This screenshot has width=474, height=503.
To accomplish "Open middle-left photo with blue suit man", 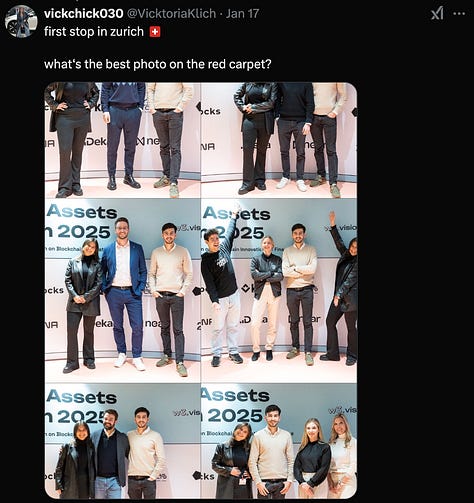I will click(123, 291).
